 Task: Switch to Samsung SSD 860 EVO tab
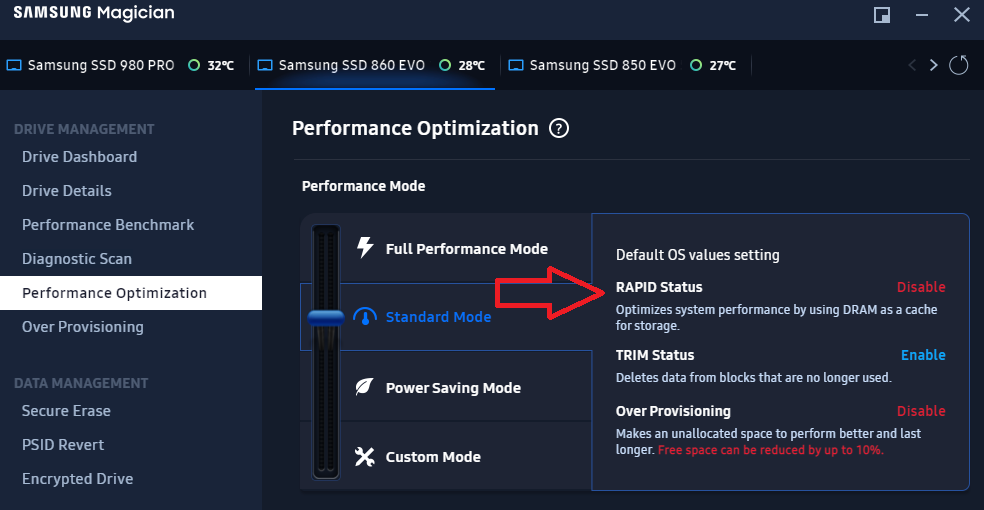(375, 65)
